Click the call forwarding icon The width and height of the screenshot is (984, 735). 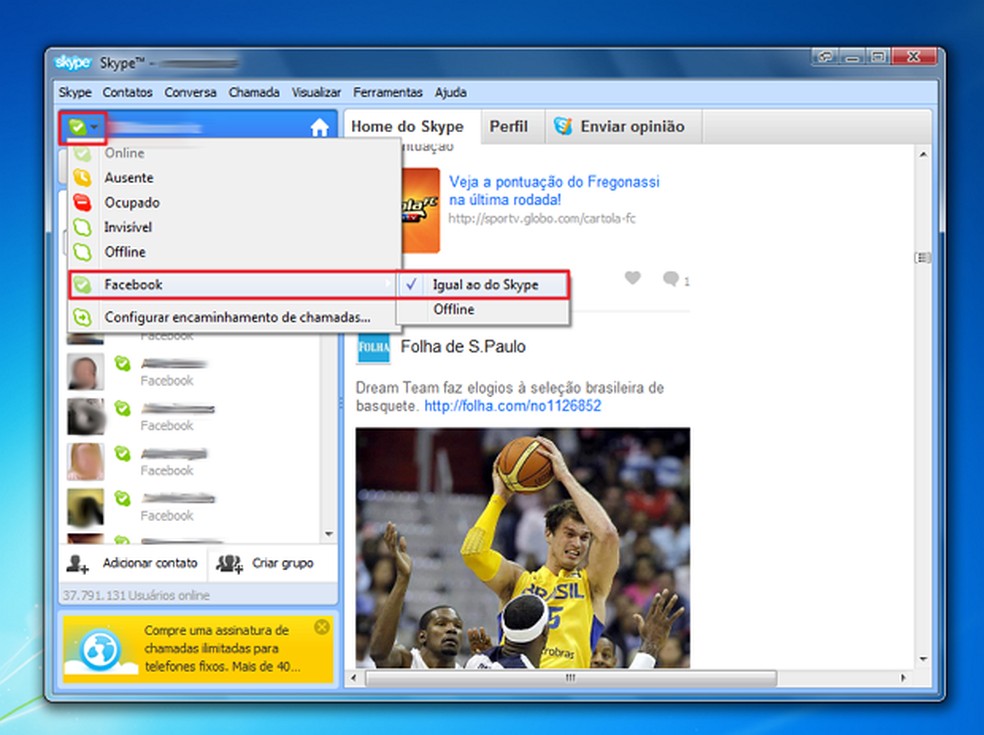tap(82, 317)
